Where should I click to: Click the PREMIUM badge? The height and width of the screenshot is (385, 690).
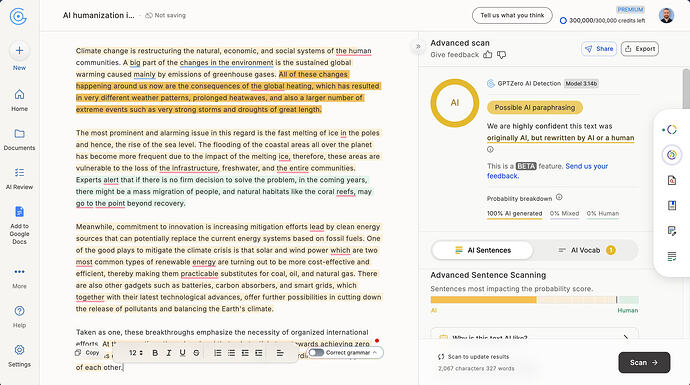(x=630, y=9)
